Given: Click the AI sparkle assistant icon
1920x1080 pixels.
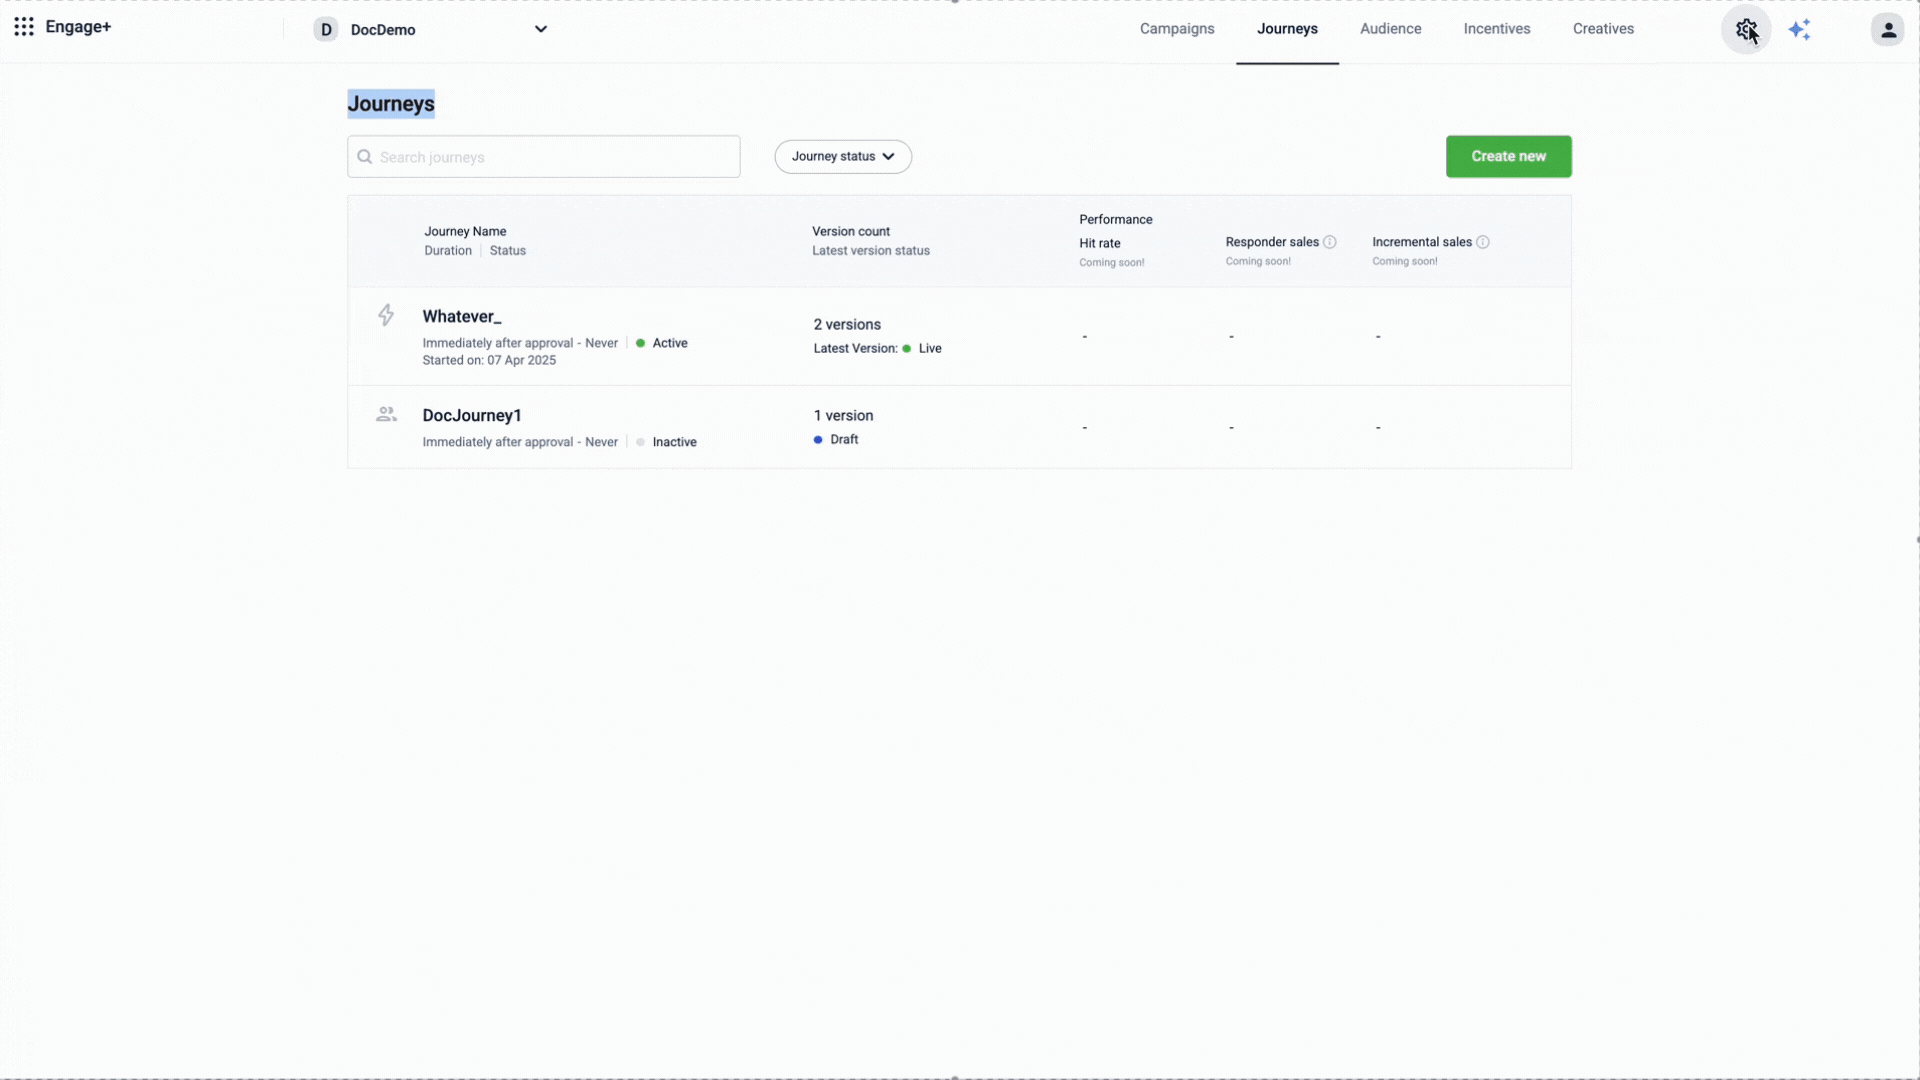Looking at the screenshot, I should tap(1800, 30).
